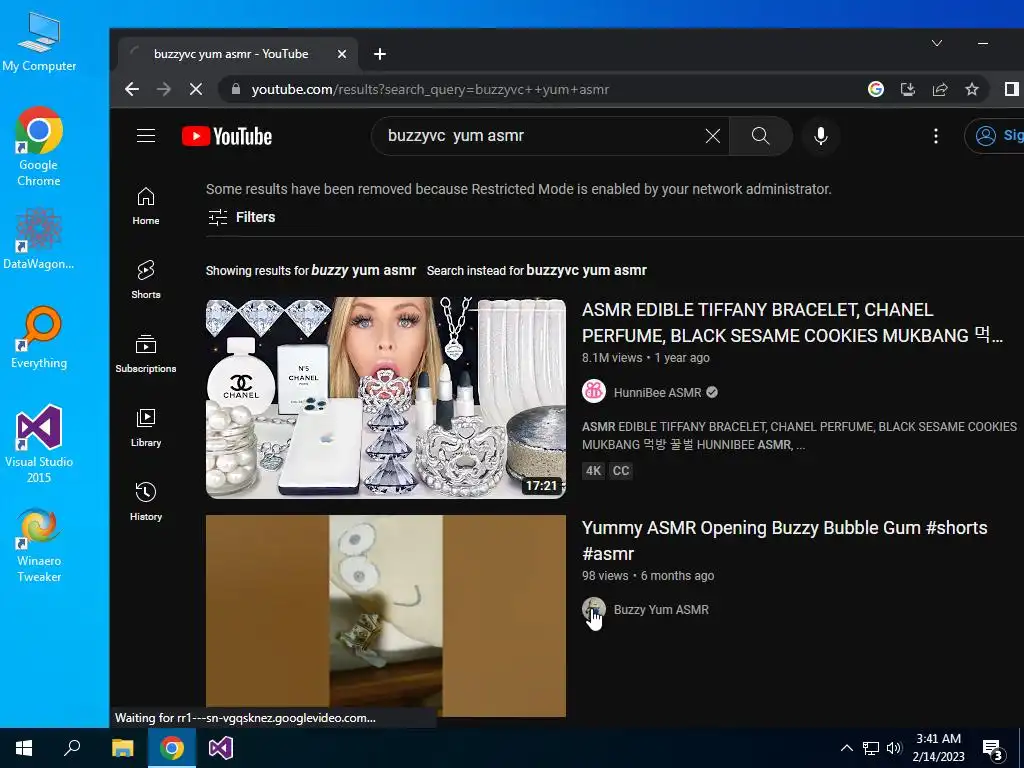Click the Buzzy Yum ASMR channel avatar
The height and width of the screenshot is (768, 1024).
[x=594, y=609]
